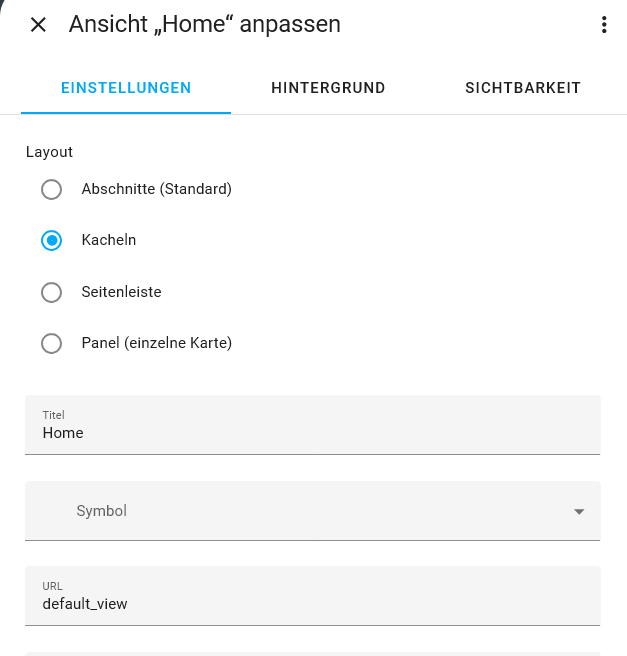Choose the Seitenleiste radio circle
Image resolution: width=627 pixels, height=656 pixels.
pyautogui.click(x=51, y=293)
